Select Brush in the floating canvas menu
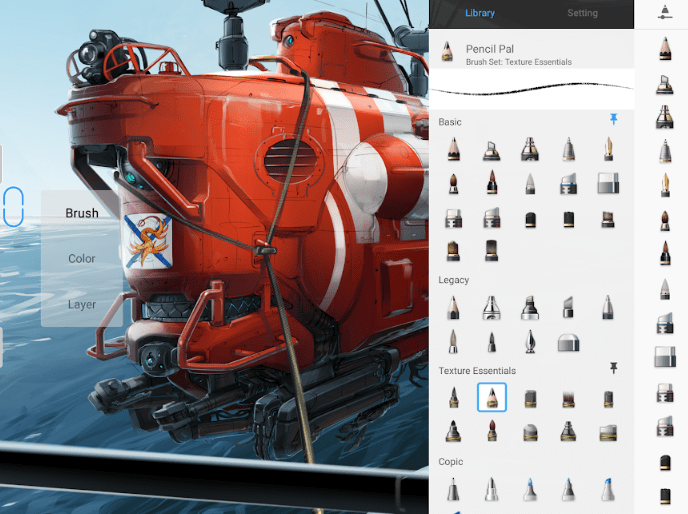This screenshot has height=514, width=688. [82, 213]
